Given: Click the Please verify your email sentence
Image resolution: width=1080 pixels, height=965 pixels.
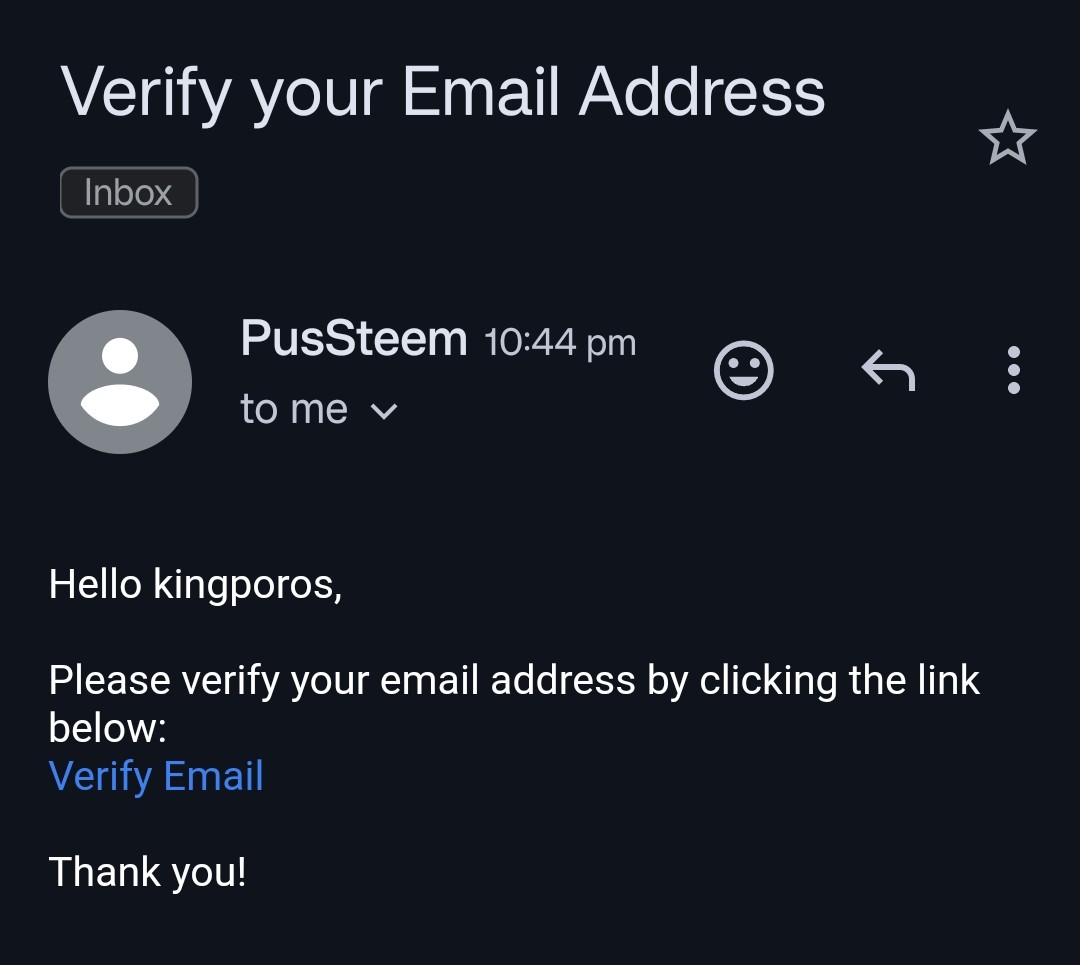Looking at the screenshot, I should pos(514,704).
